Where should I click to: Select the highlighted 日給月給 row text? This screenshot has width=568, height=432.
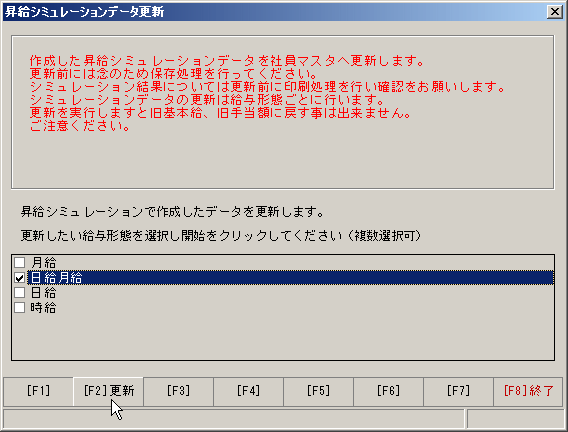(57, 278)
